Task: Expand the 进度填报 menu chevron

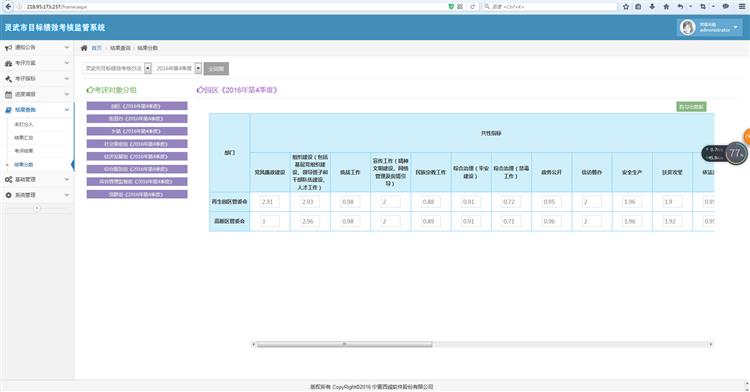Action: tap(66, 94)
